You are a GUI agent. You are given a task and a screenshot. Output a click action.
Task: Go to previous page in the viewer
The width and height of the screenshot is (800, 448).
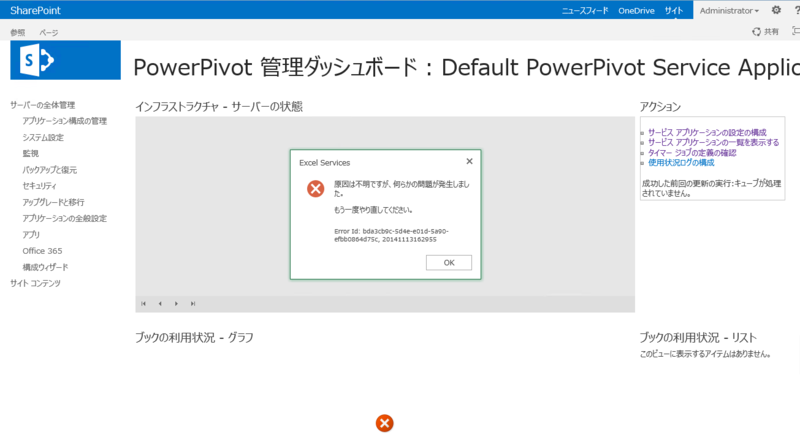(160, 304)
